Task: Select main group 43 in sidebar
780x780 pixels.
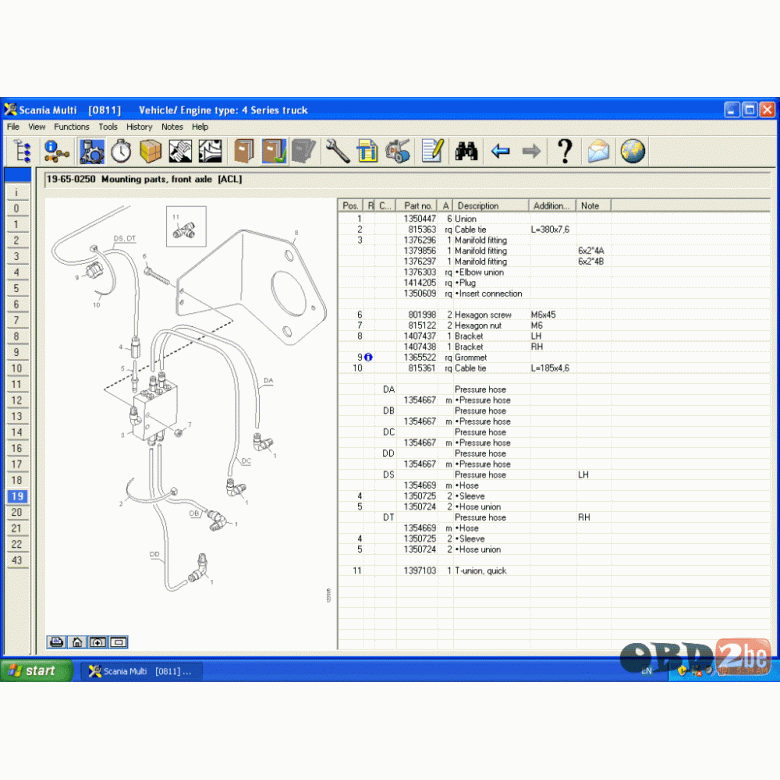Action: click(x=17, y=560)
